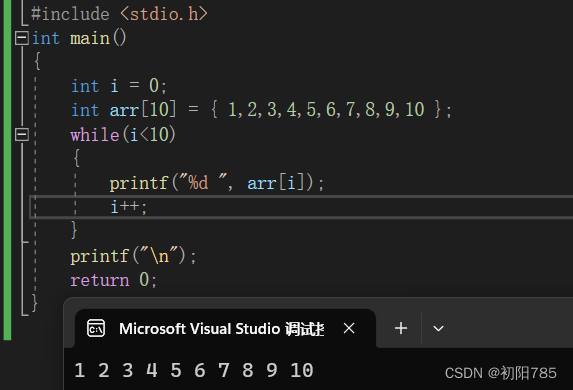The width and height of the screenshot is (573, 390).
Task: Click the 'int arr[10]' array declaration line
Action: [x=262, y=110]
